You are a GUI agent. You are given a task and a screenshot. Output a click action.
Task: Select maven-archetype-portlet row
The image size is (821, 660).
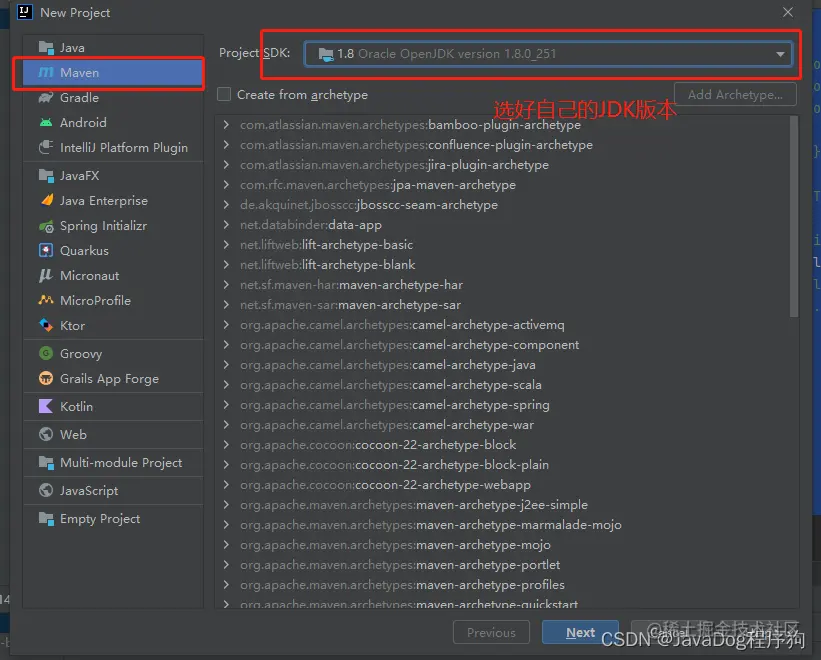coord(503,565)
